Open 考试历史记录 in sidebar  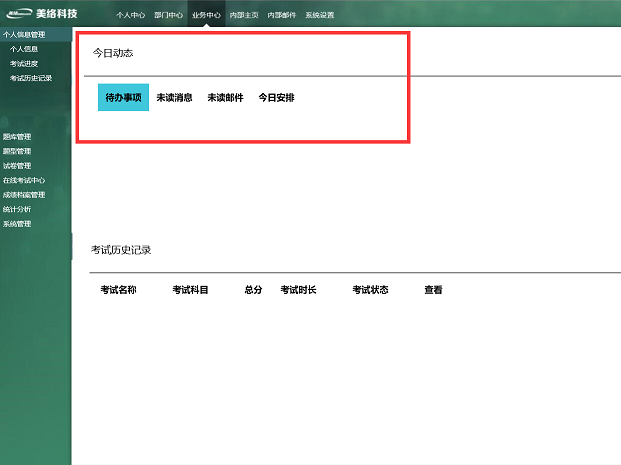30,78
